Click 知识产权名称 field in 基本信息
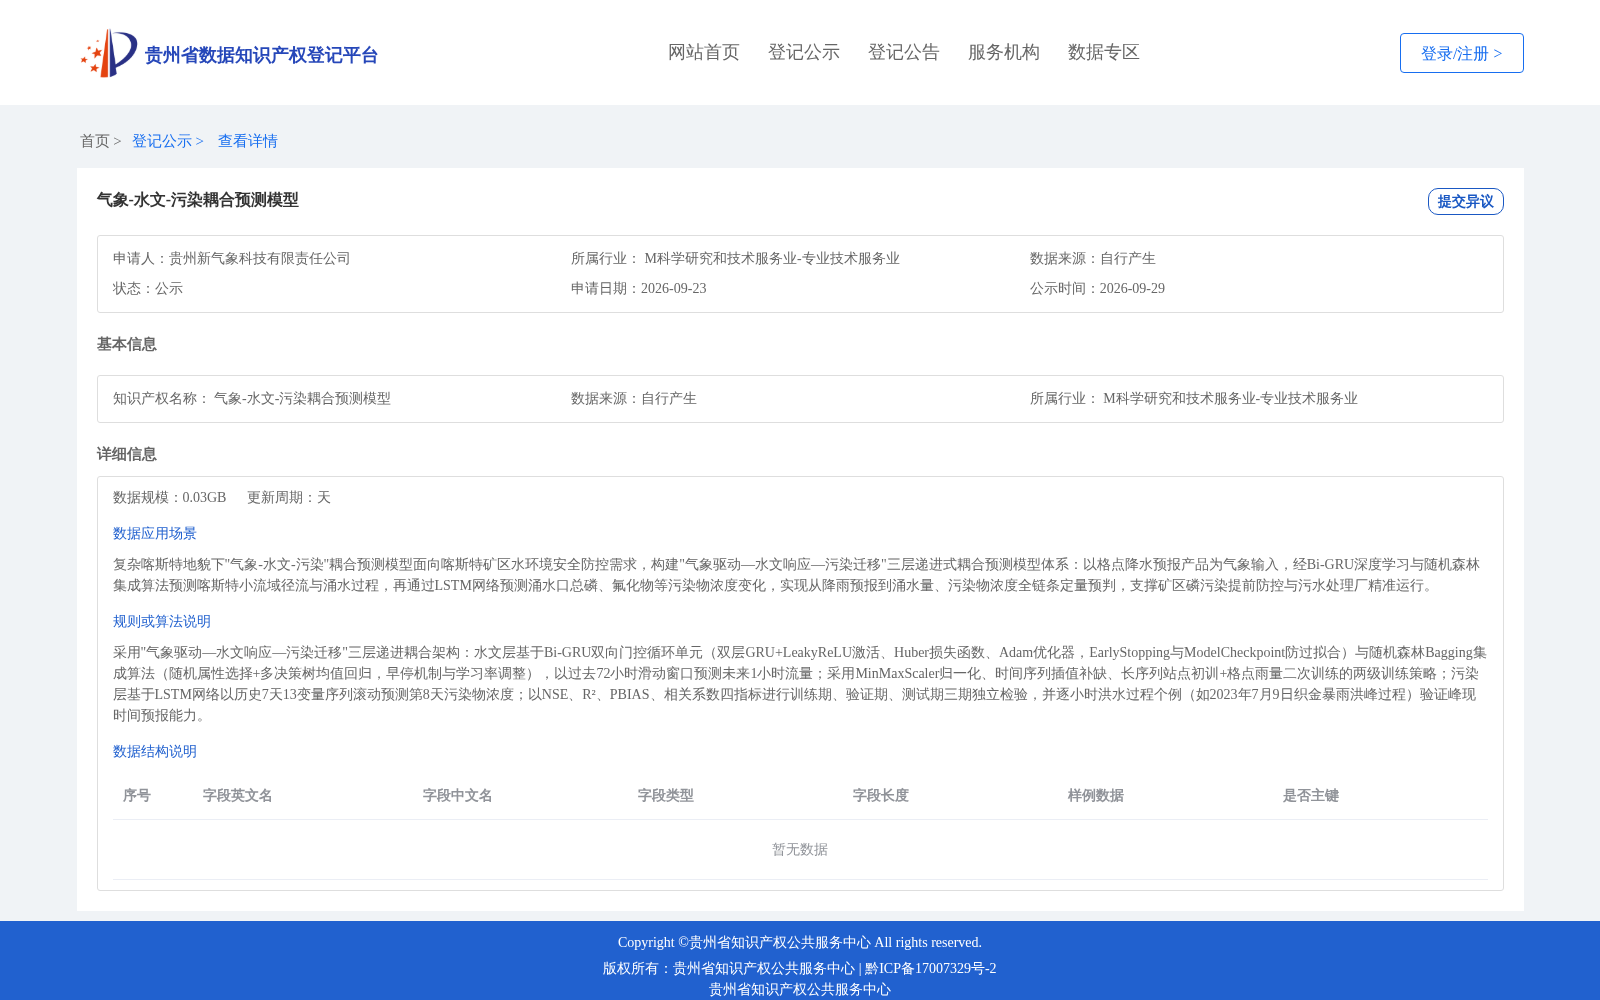1600x1000 pixels. (252, 398)
